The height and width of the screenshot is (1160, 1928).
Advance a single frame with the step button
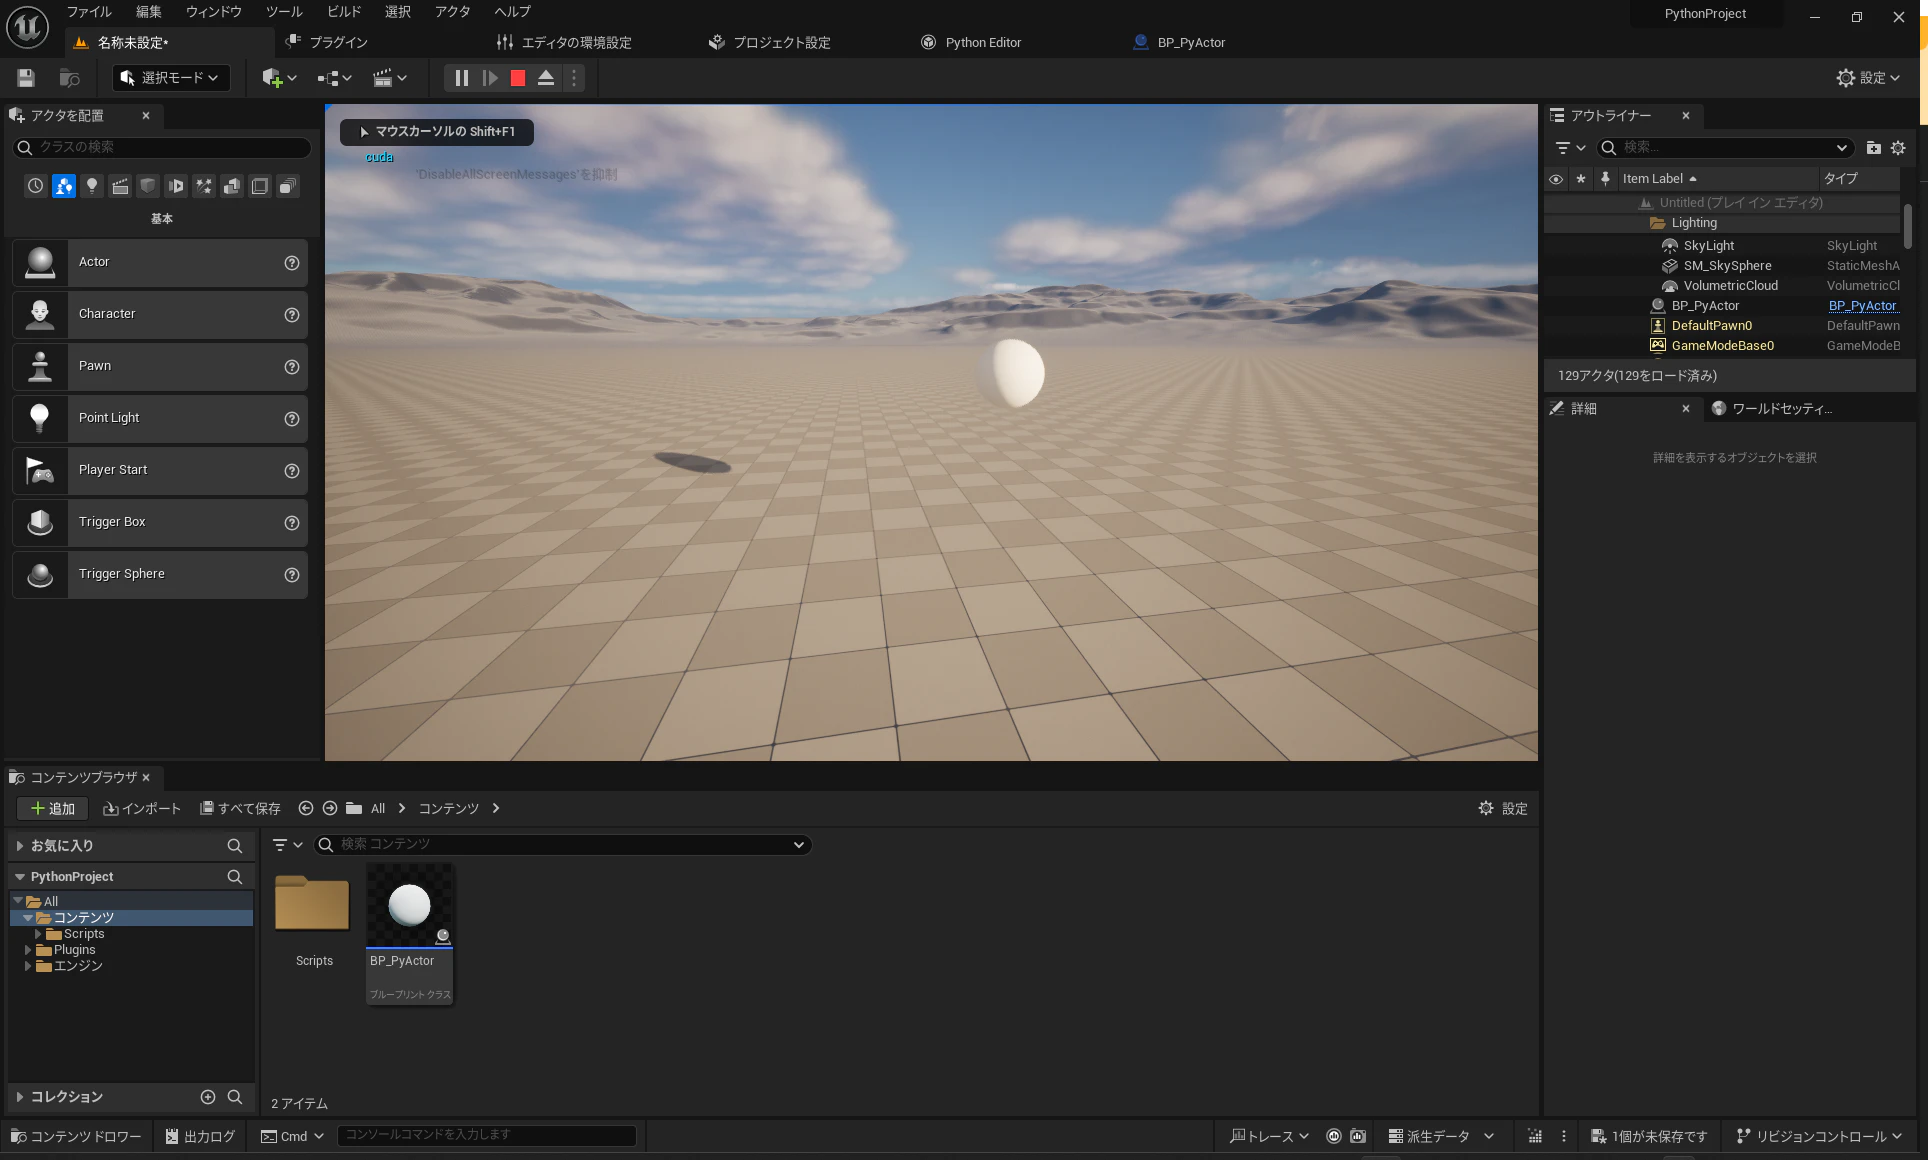coord(490,78)
